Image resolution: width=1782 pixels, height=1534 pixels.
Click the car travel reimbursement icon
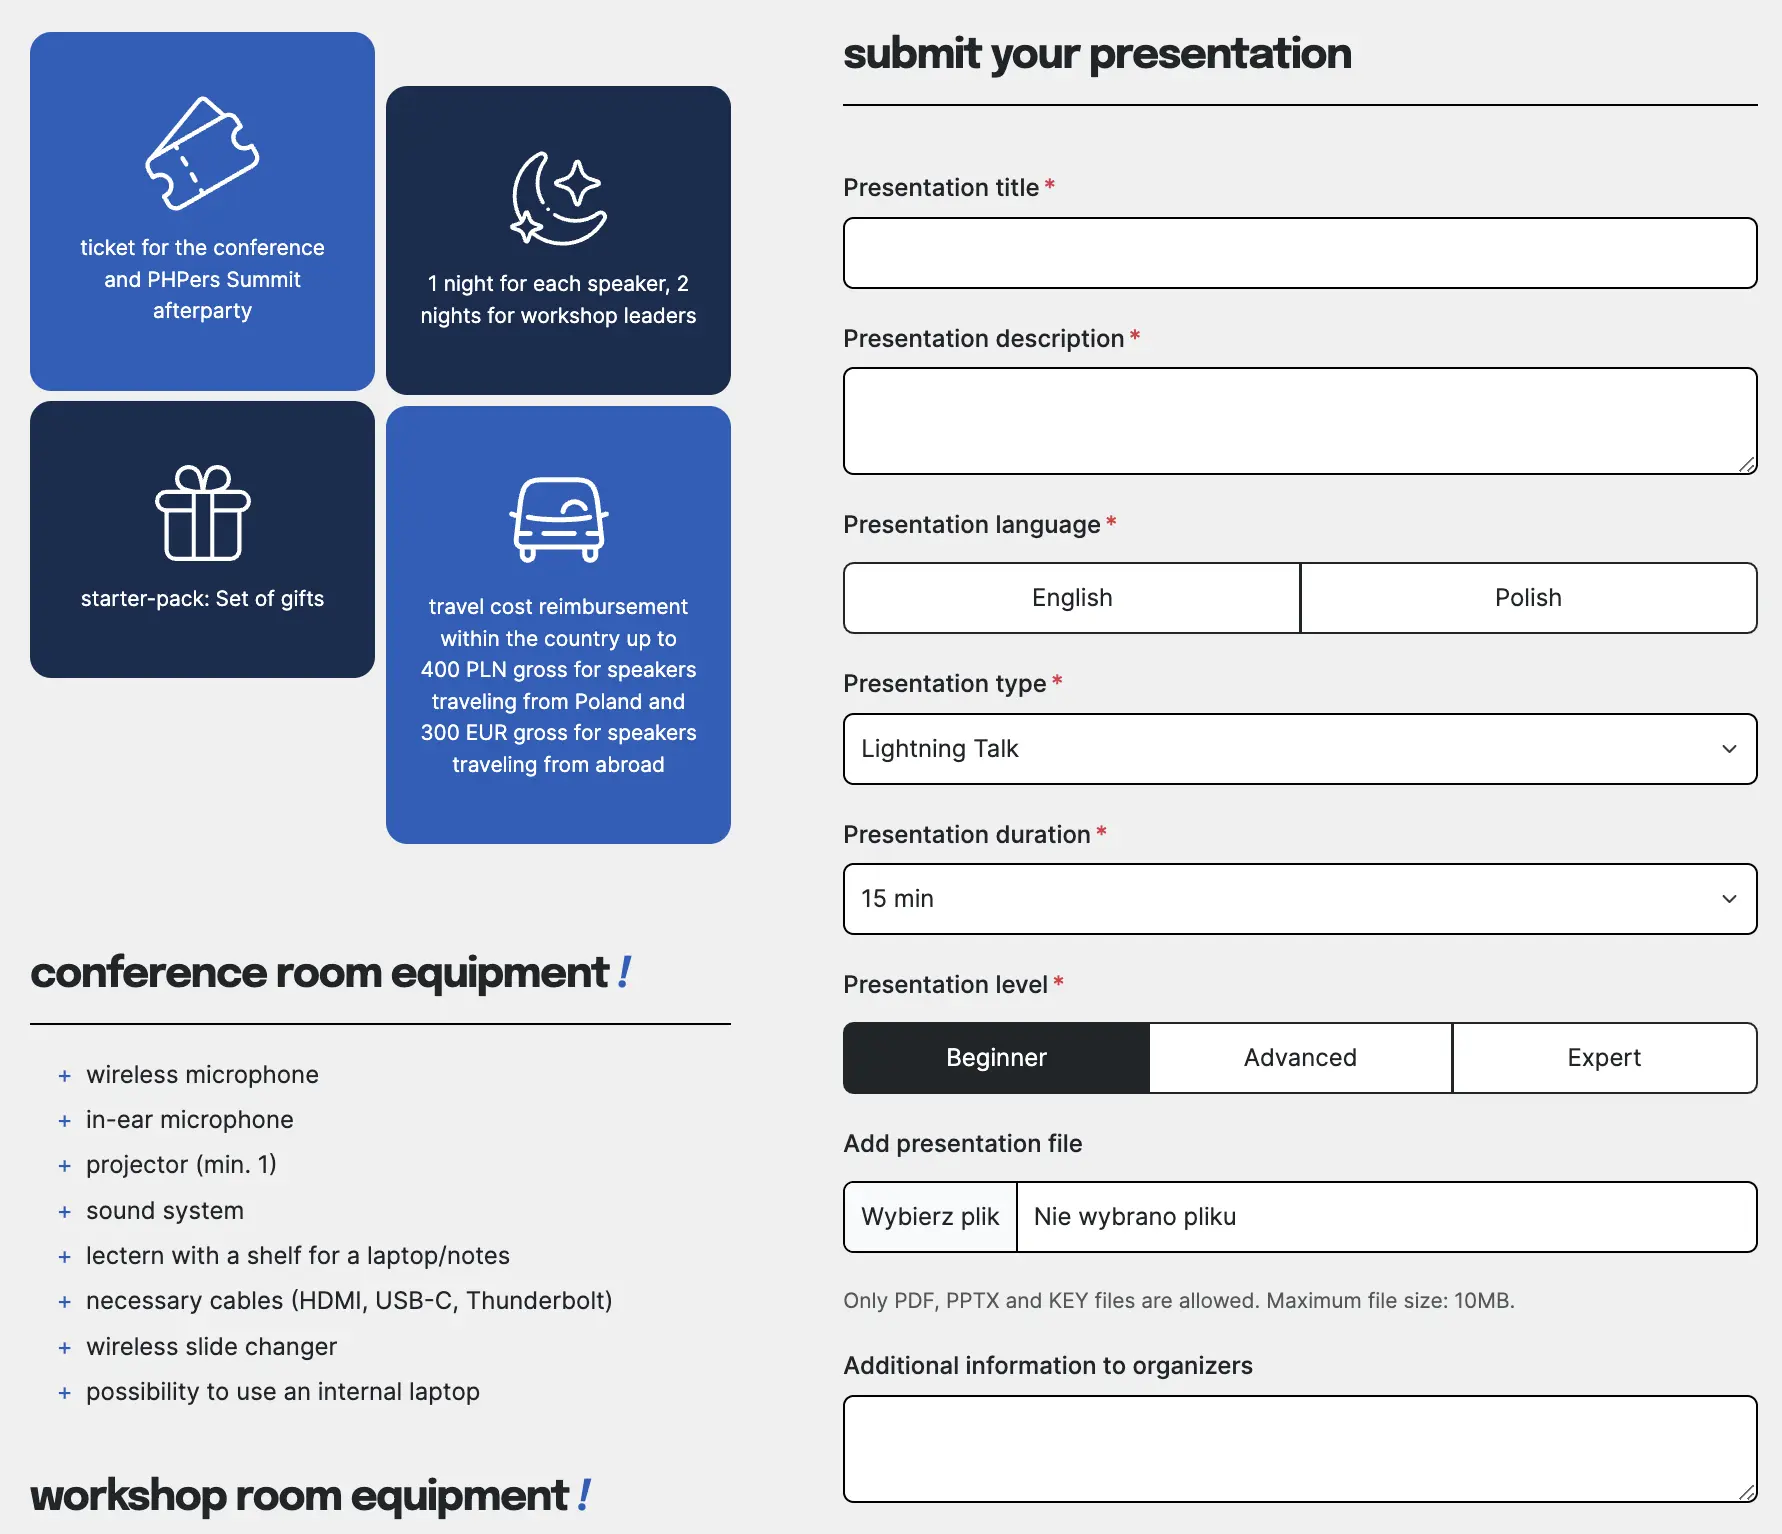pos(558,519)
